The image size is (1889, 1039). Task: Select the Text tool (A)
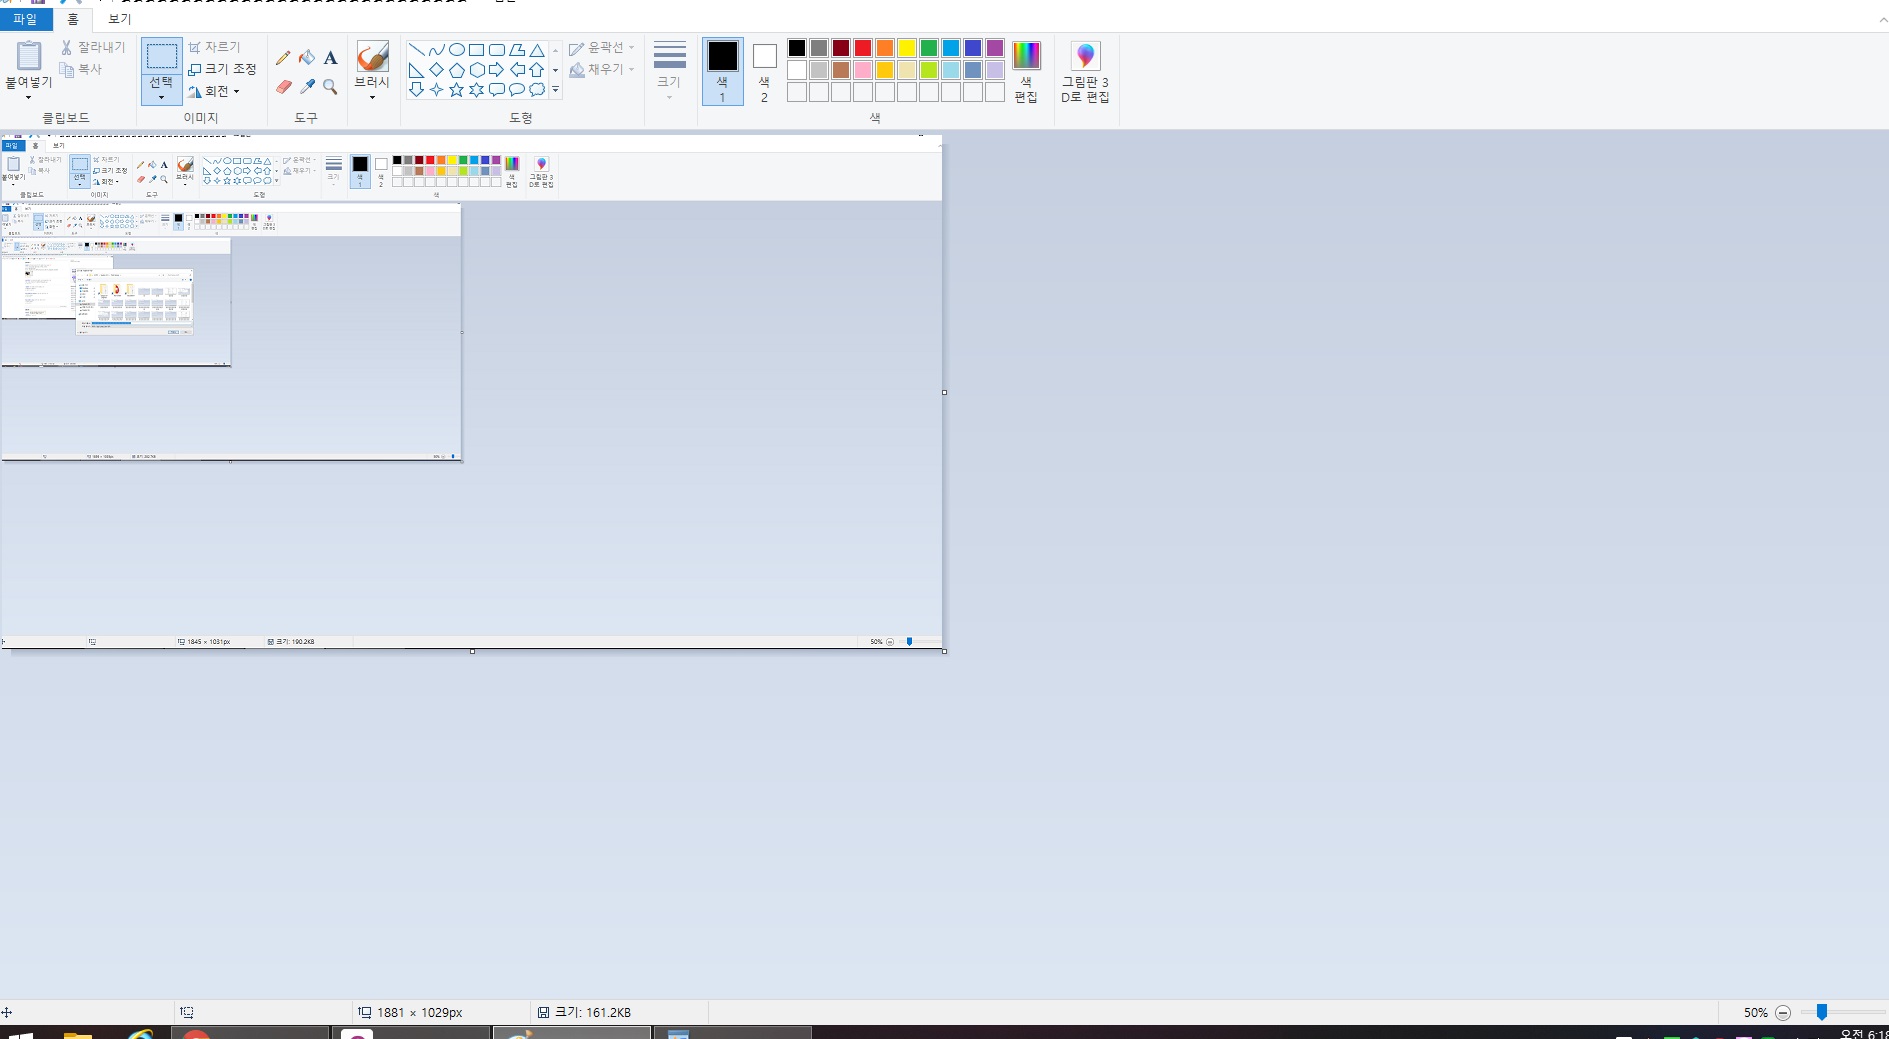tap(330, 58)
